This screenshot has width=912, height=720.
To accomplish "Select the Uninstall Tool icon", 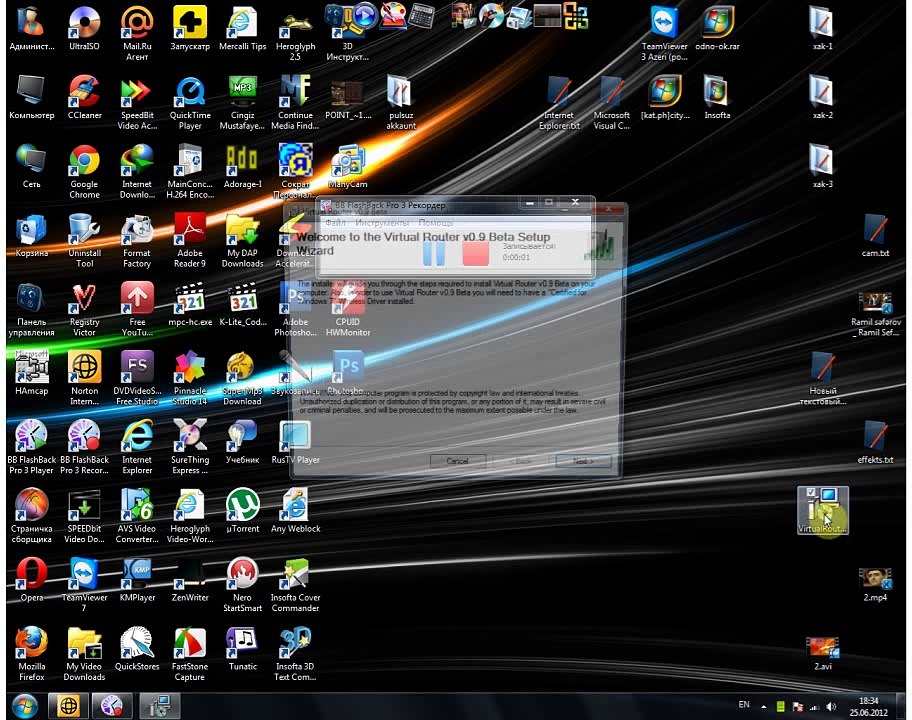I will coord(84,240).
